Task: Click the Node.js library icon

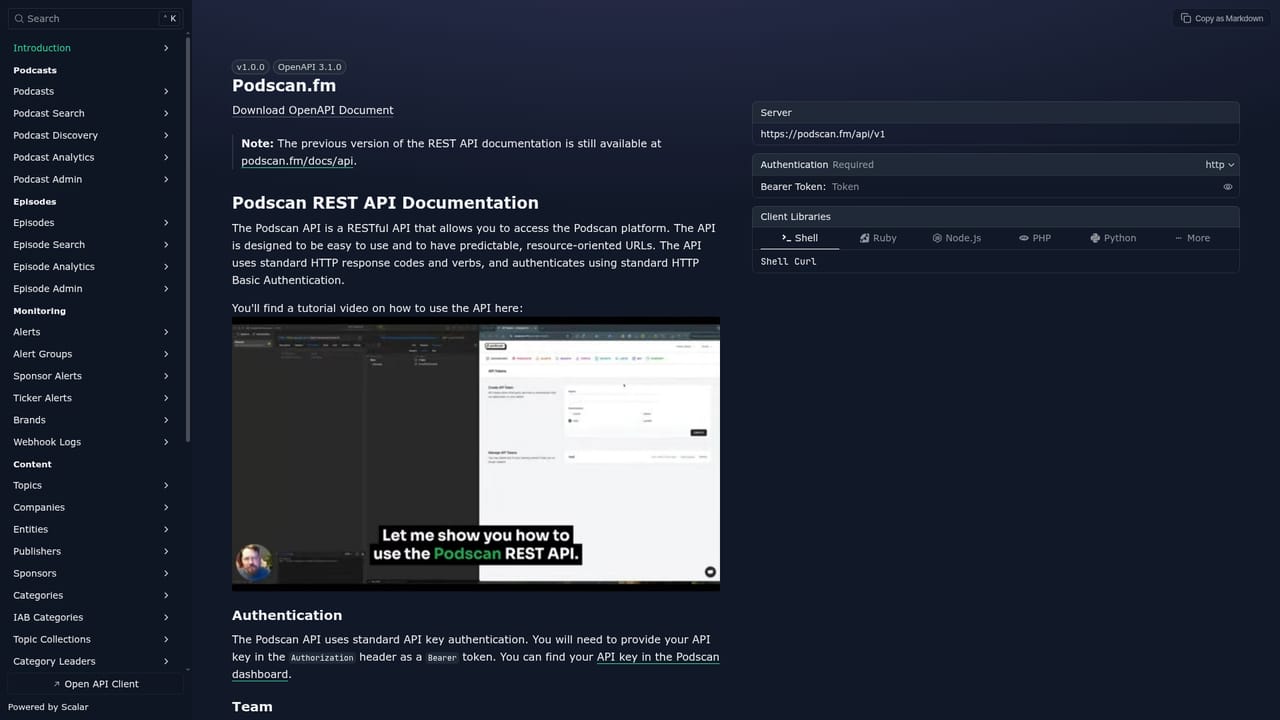Action: point(937,238)
